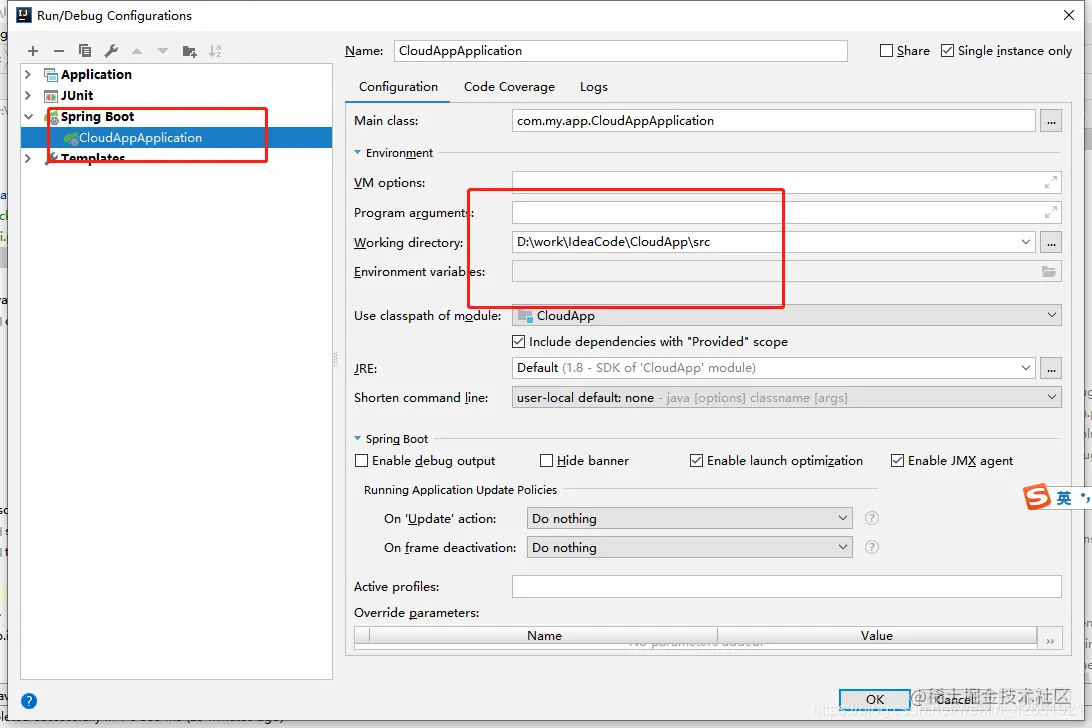
Task: Select CloudAppApplication in the tree
Action: [140, 138]
